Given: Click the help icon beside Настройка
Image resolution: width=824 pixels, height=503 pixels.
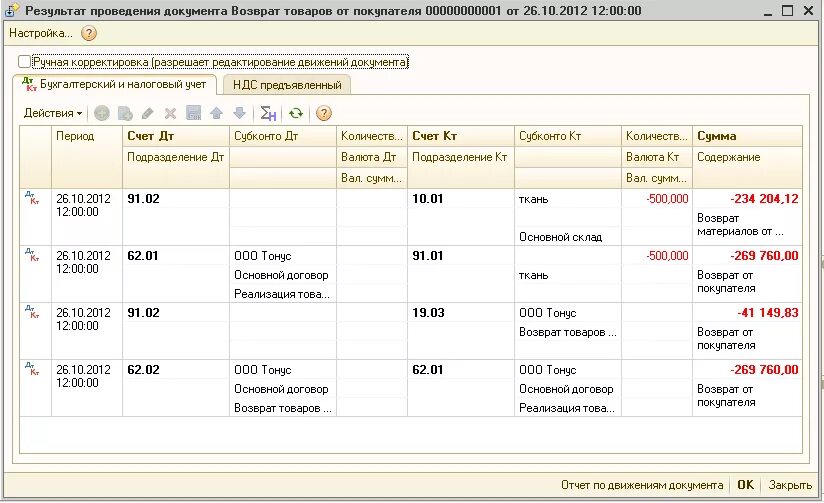Looking at the screenshot, I should (89, 34).
